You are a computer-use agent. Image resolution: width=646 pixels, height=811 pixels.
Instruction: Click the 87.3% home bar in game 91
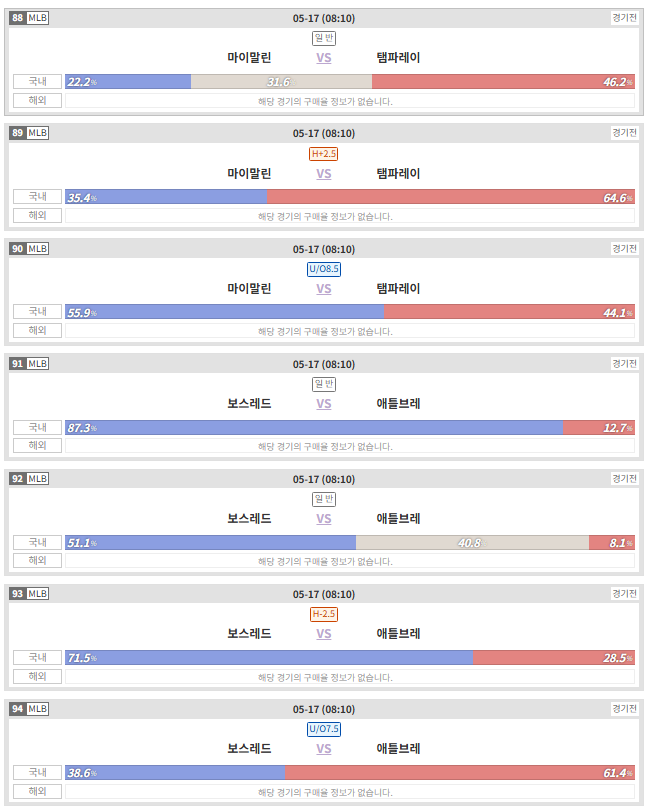(x=314, y=428)
